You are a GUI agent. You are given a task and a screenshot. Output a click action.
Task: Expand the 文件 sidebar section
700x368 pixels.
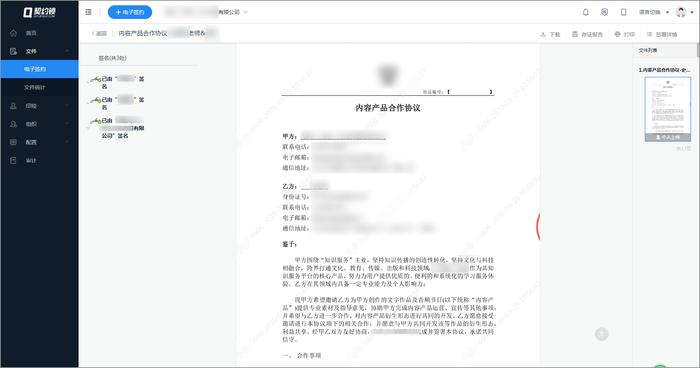coord(39,51)
